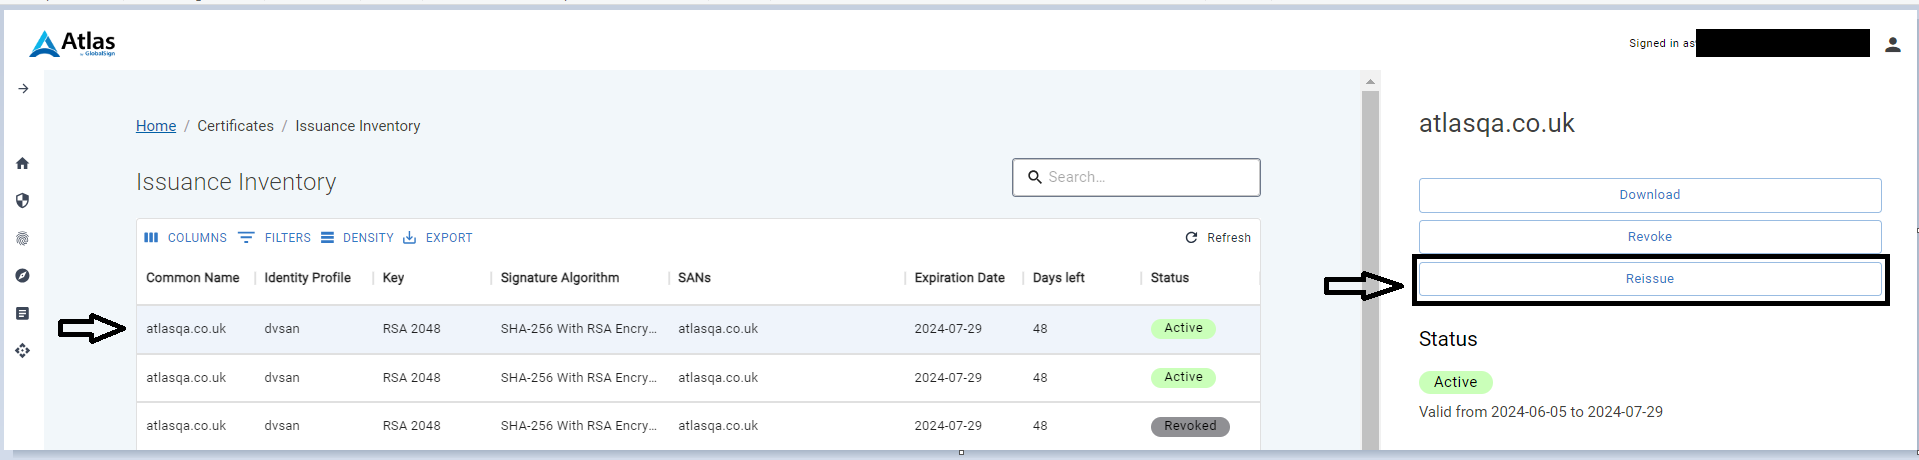Click the Reissue button
This screenshot has height=460, width=1919.
coord(1649,279)
